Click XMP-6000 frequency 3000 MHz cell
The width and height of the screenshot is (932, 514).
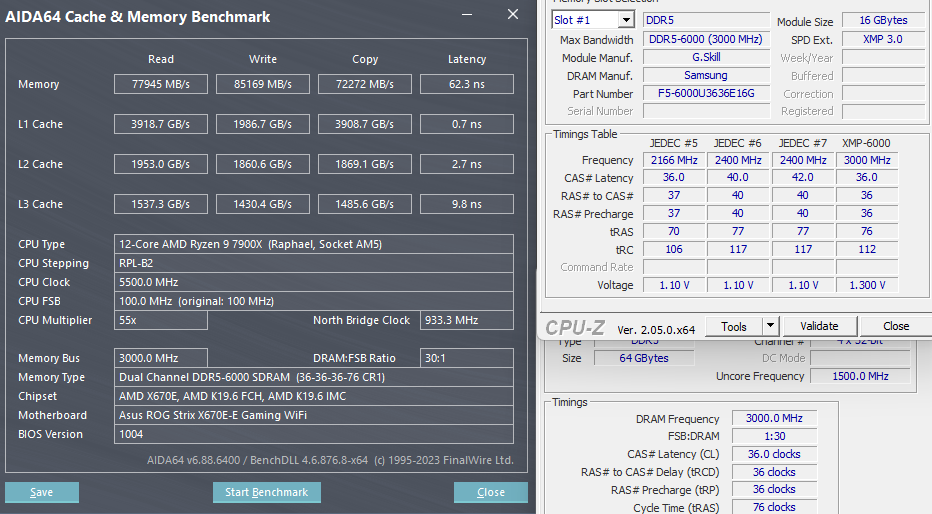coord(867,160)
